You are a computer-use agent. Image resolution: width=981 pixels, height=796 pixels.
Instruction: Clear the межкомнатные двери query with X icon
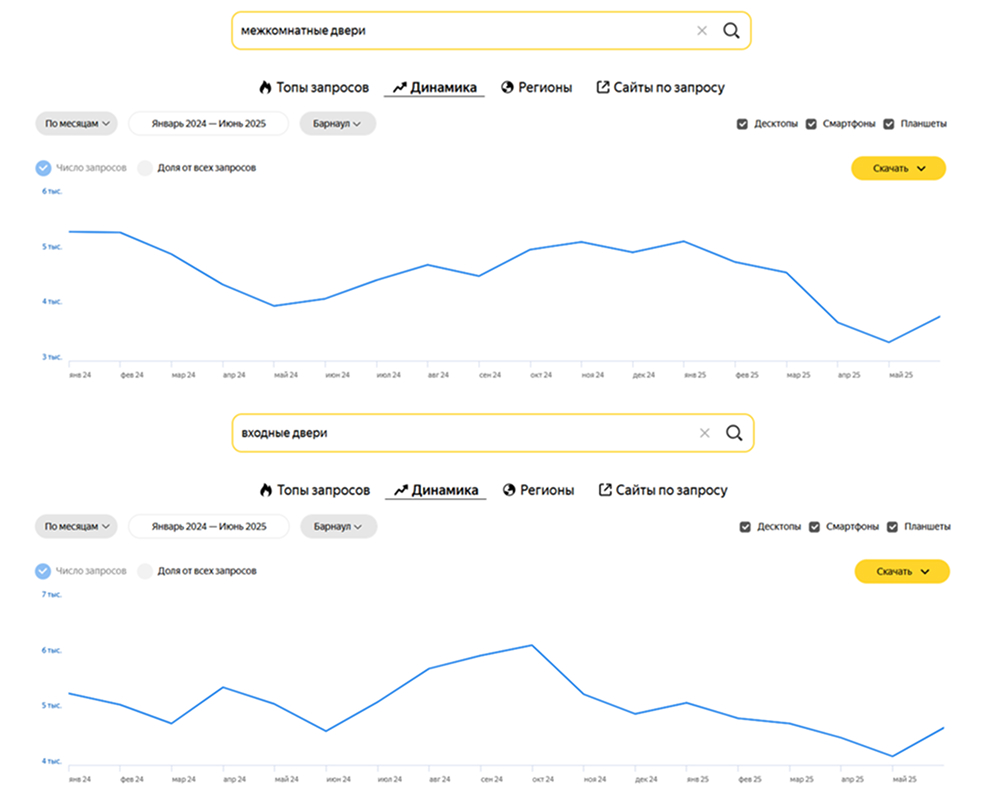[x=702, y=31]
